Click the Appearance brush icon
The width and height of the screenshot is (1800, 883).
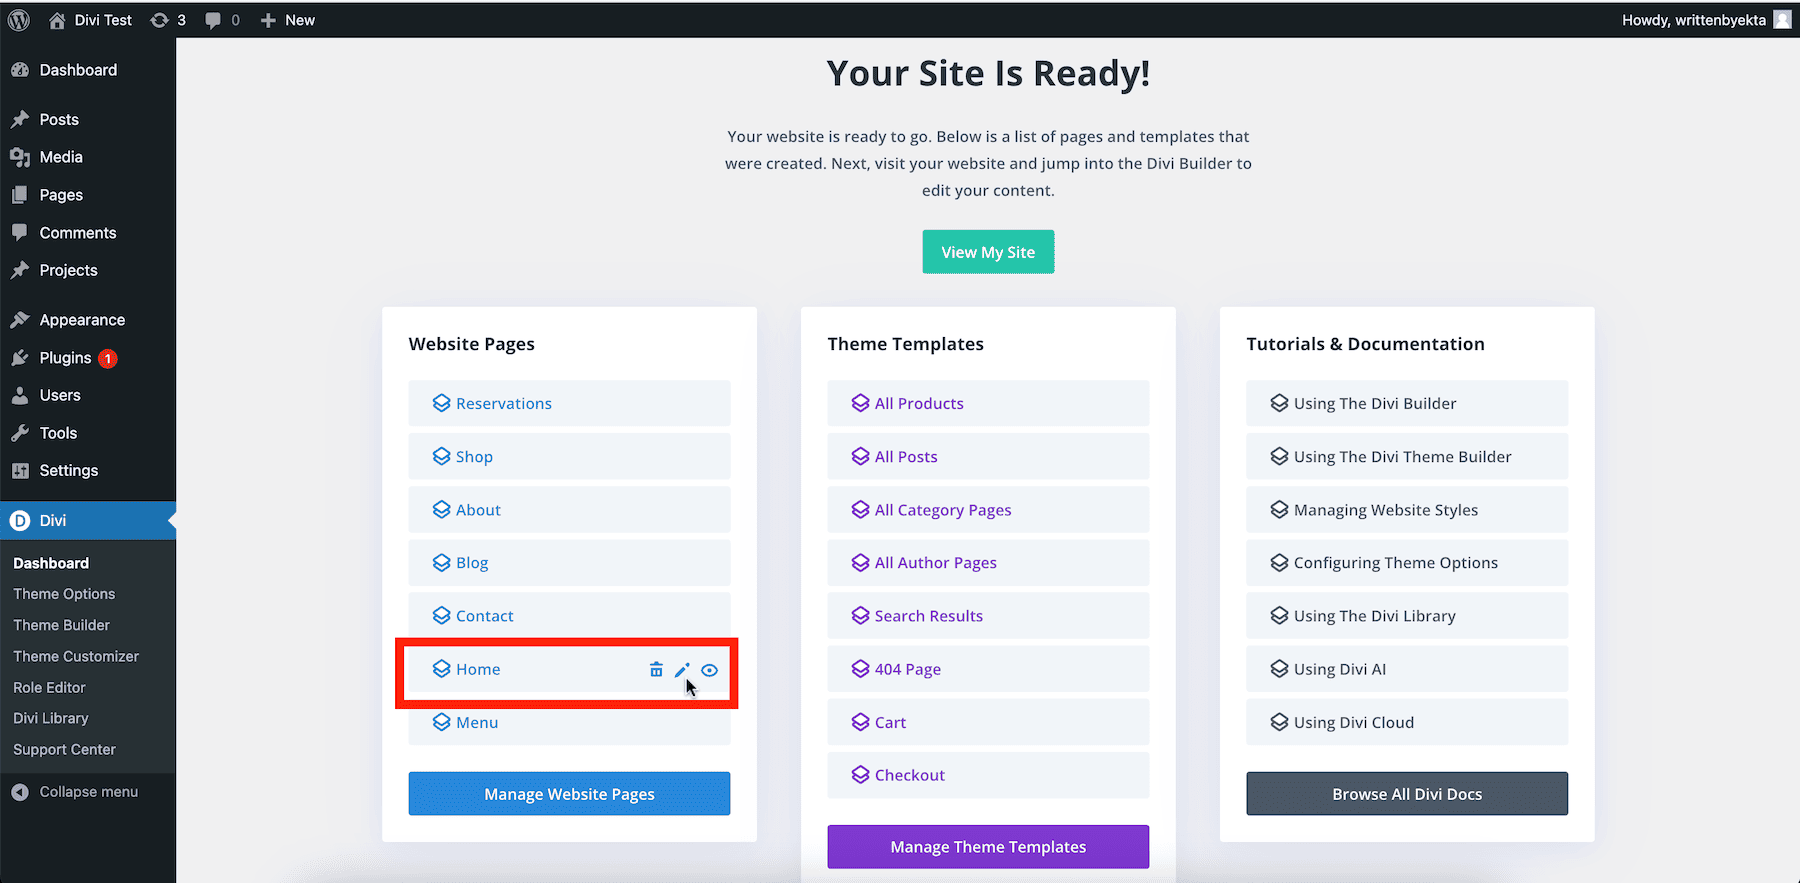[20, 320]
